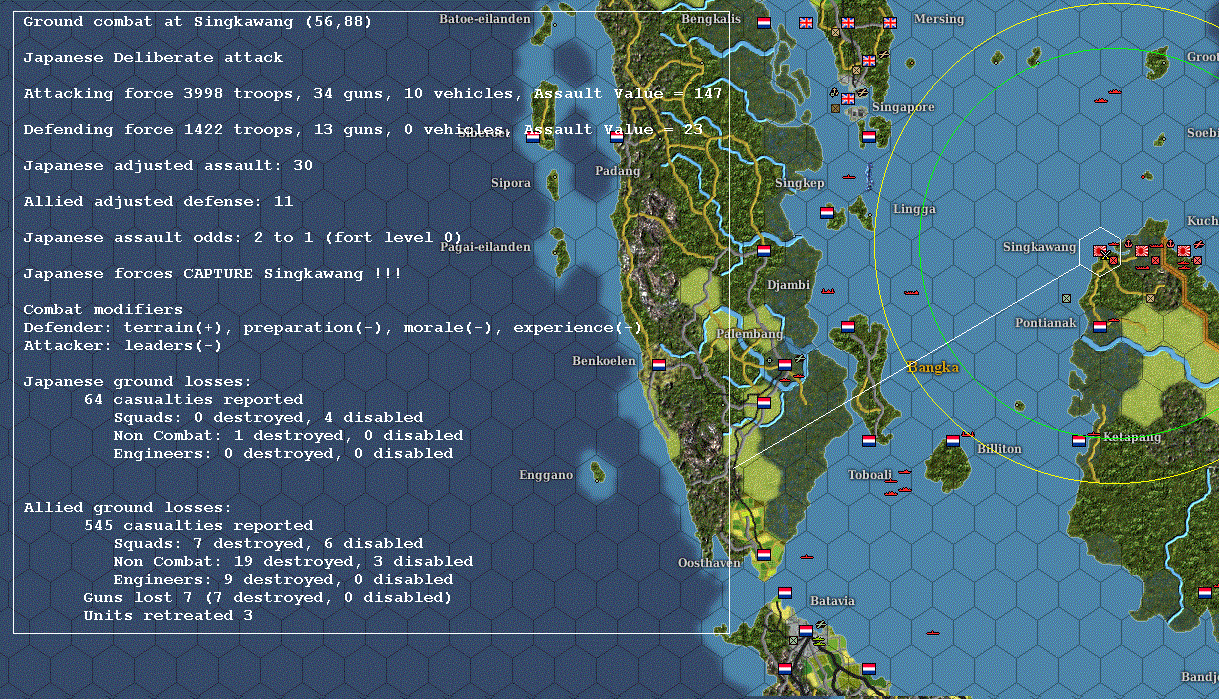Select the 'Billiton' map label
The image size is (1219, 699).
coord(999,449)
